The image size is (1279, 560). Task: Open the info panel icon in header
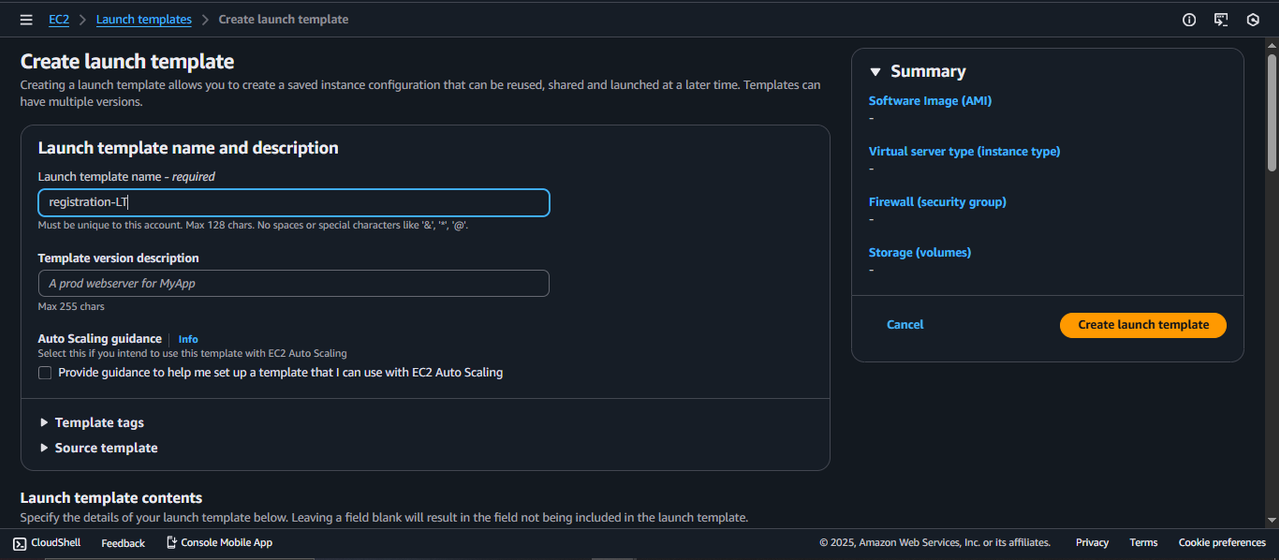coord(1189,20)
